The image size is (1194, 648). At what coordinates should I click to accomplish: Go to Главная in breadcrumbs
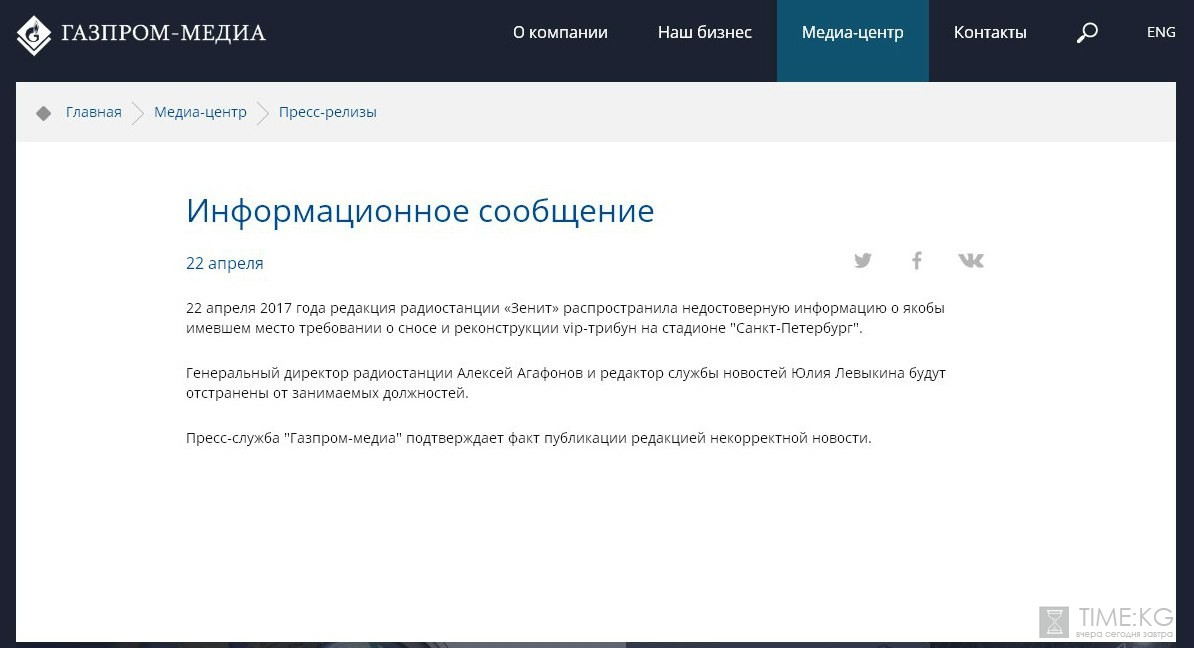pyautogui.click(x=94, y=112)
